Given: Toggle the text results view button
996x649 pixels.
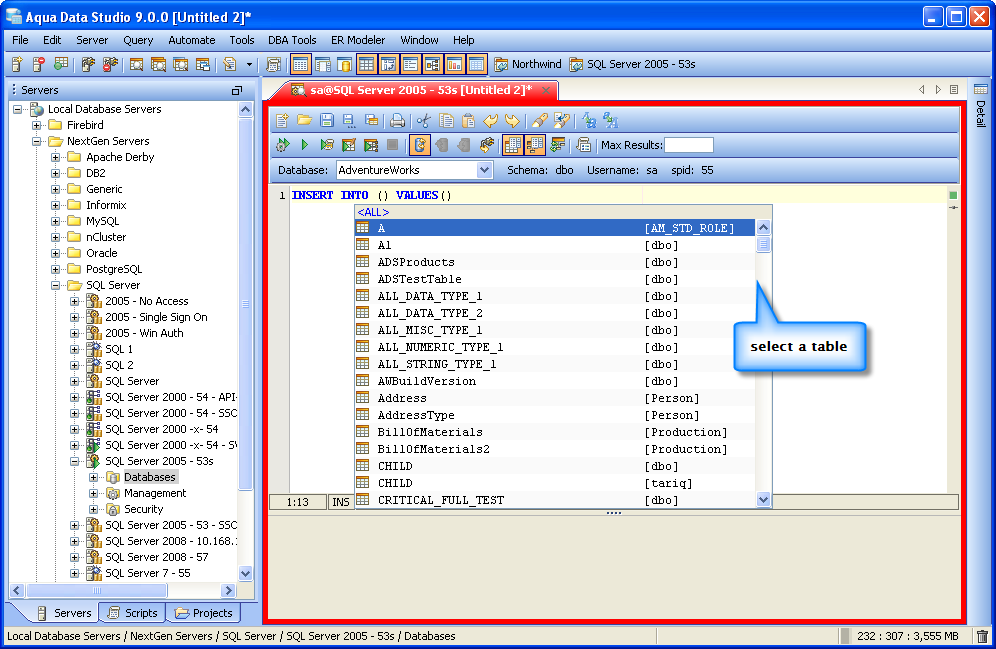Looking at the screenshot, I should point(534,145).
